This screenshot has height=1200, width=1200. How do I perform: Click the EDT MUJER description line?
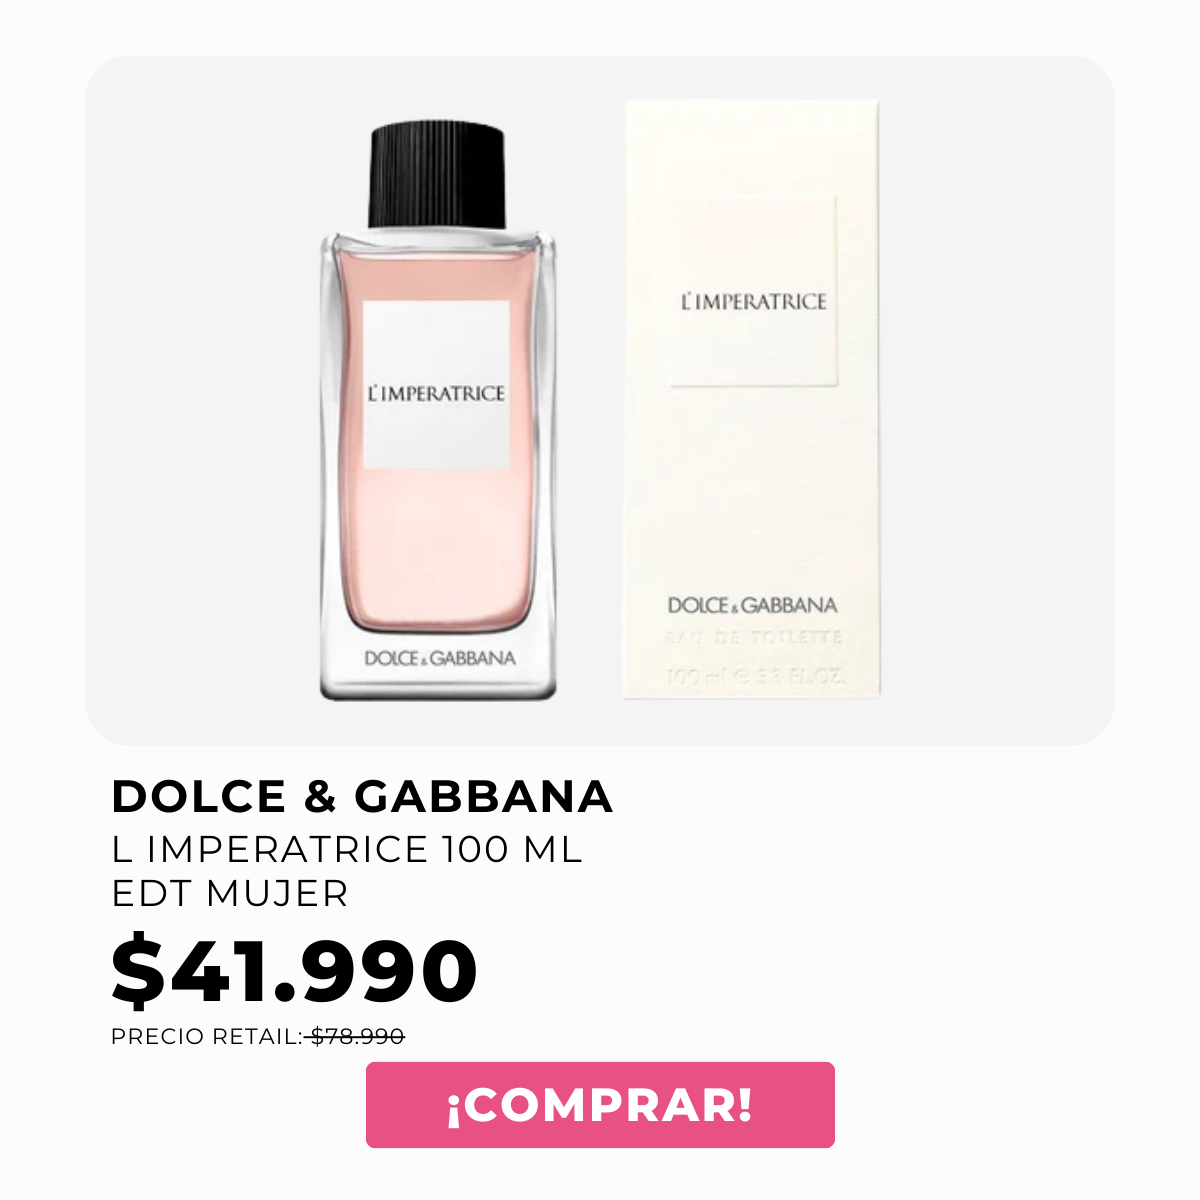(230, 893)
